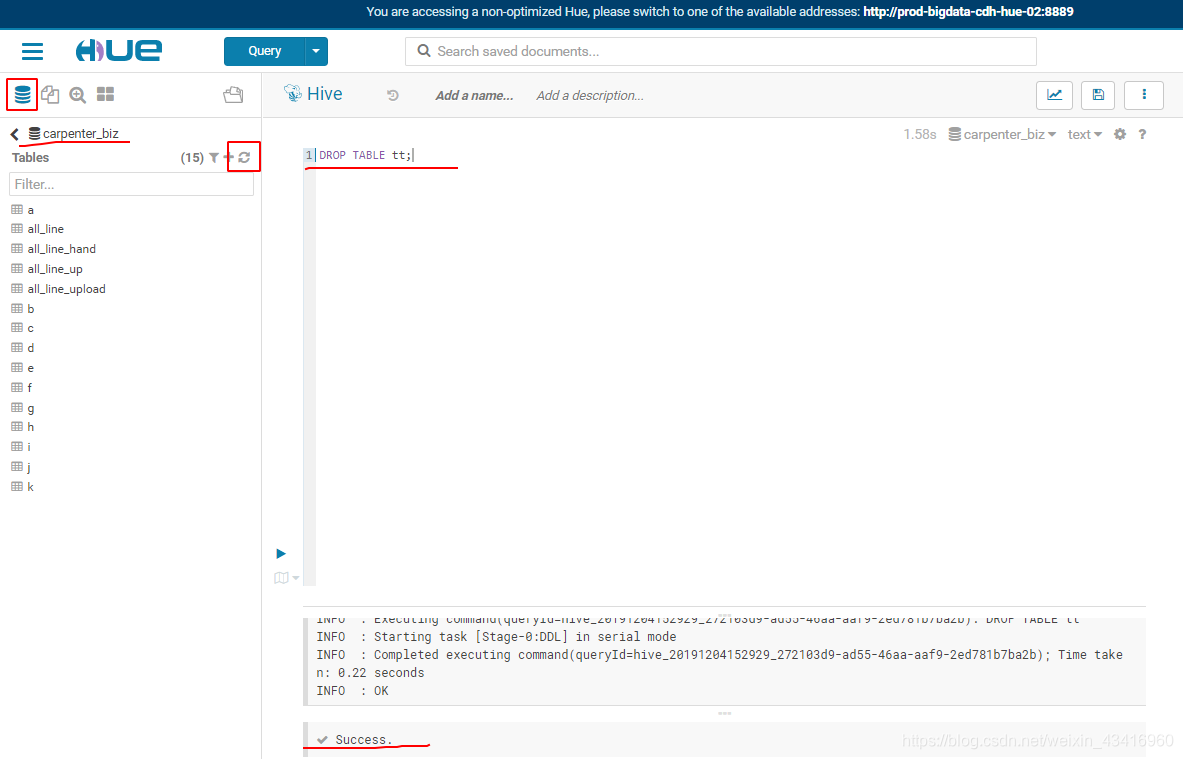Run the query with play button

click(281, 554)
